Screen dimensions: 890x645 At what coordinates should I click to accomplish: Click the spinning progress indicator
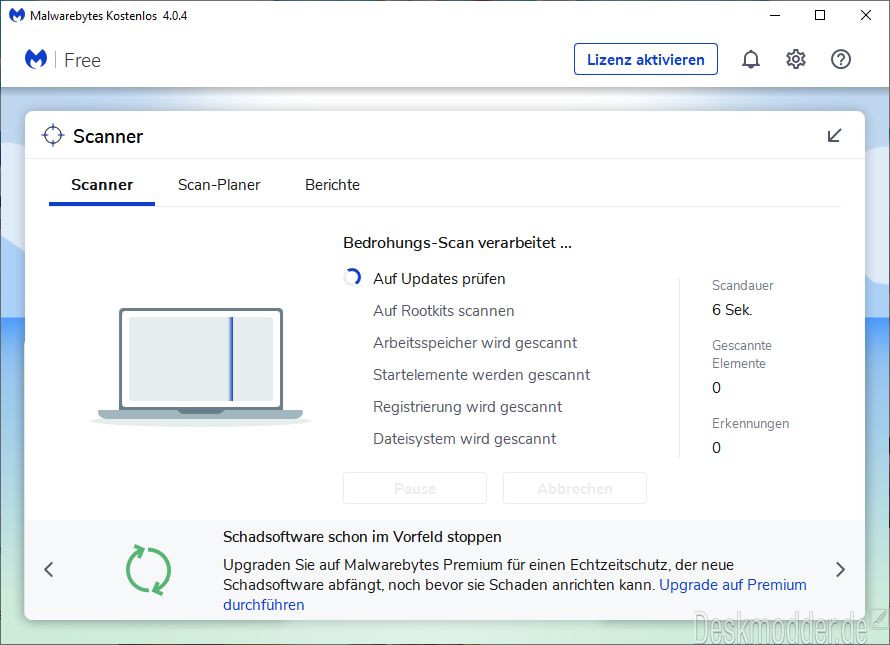(x=352, y=277)
